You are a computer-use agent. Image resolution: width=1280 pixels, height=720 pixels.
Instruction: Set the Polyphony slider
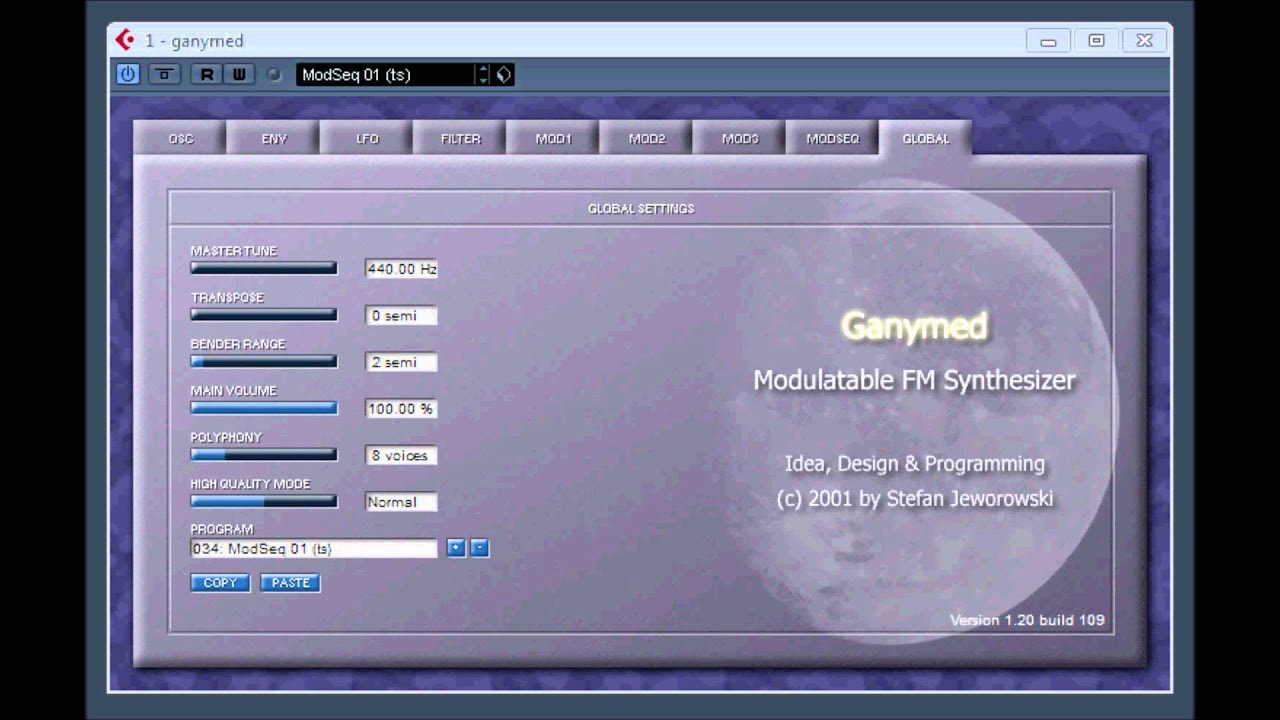point(264,455)
